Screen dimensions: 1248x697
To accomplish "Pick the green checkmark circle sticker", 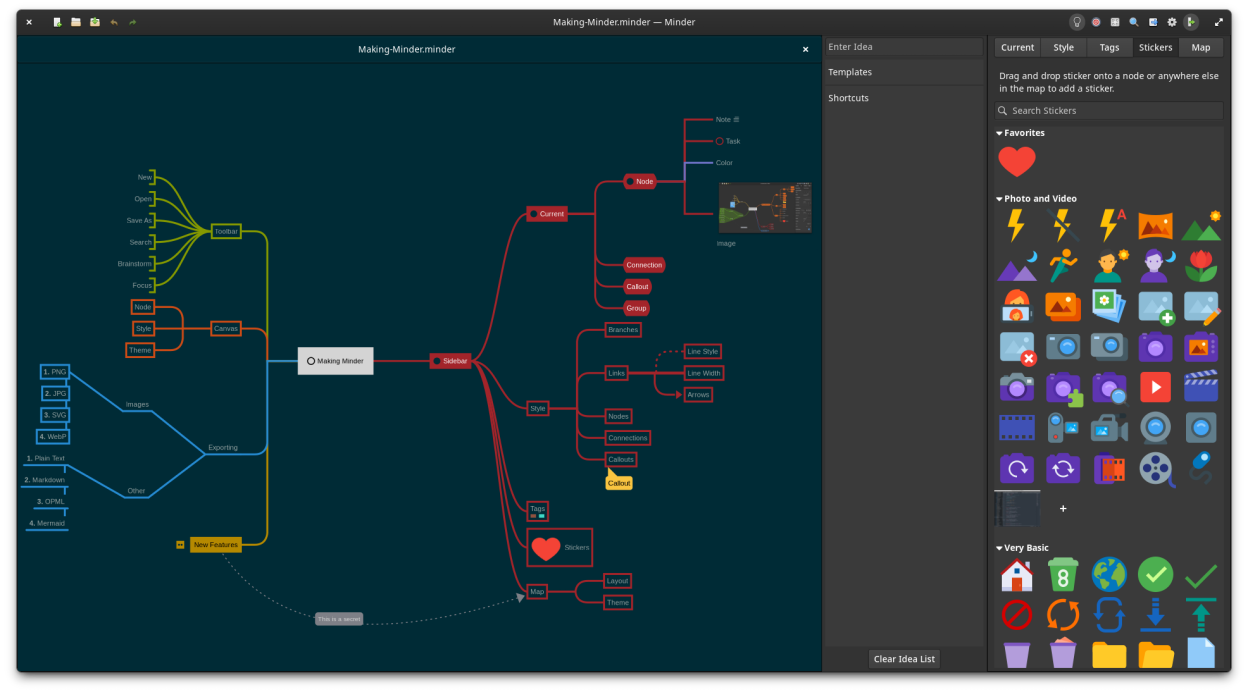I will [1155, 574].
